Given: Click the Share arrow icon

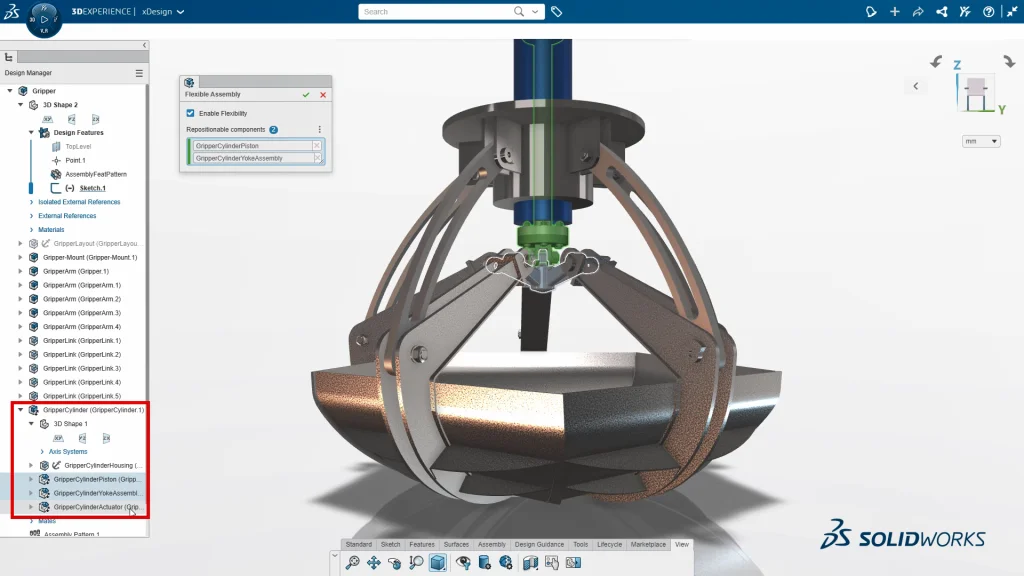Looking at the screenshot, I should [x=918, y=12].
